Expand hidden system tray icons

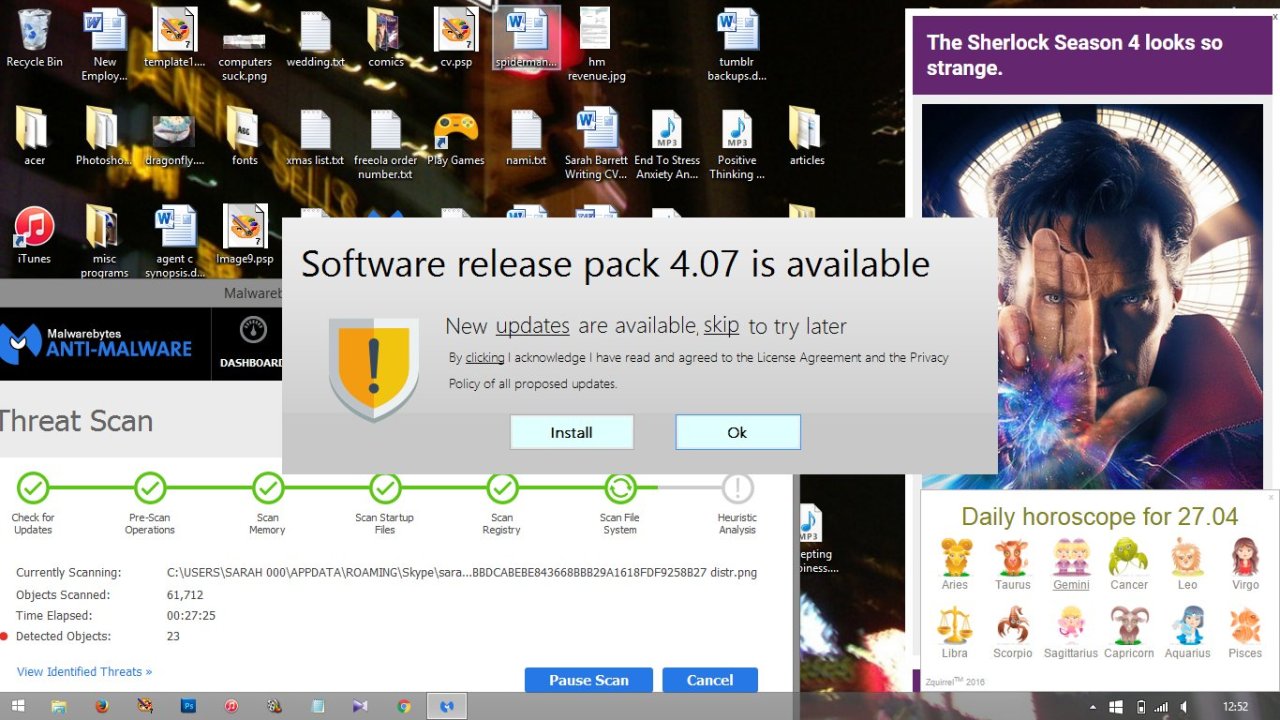(x=1094, y=706)
